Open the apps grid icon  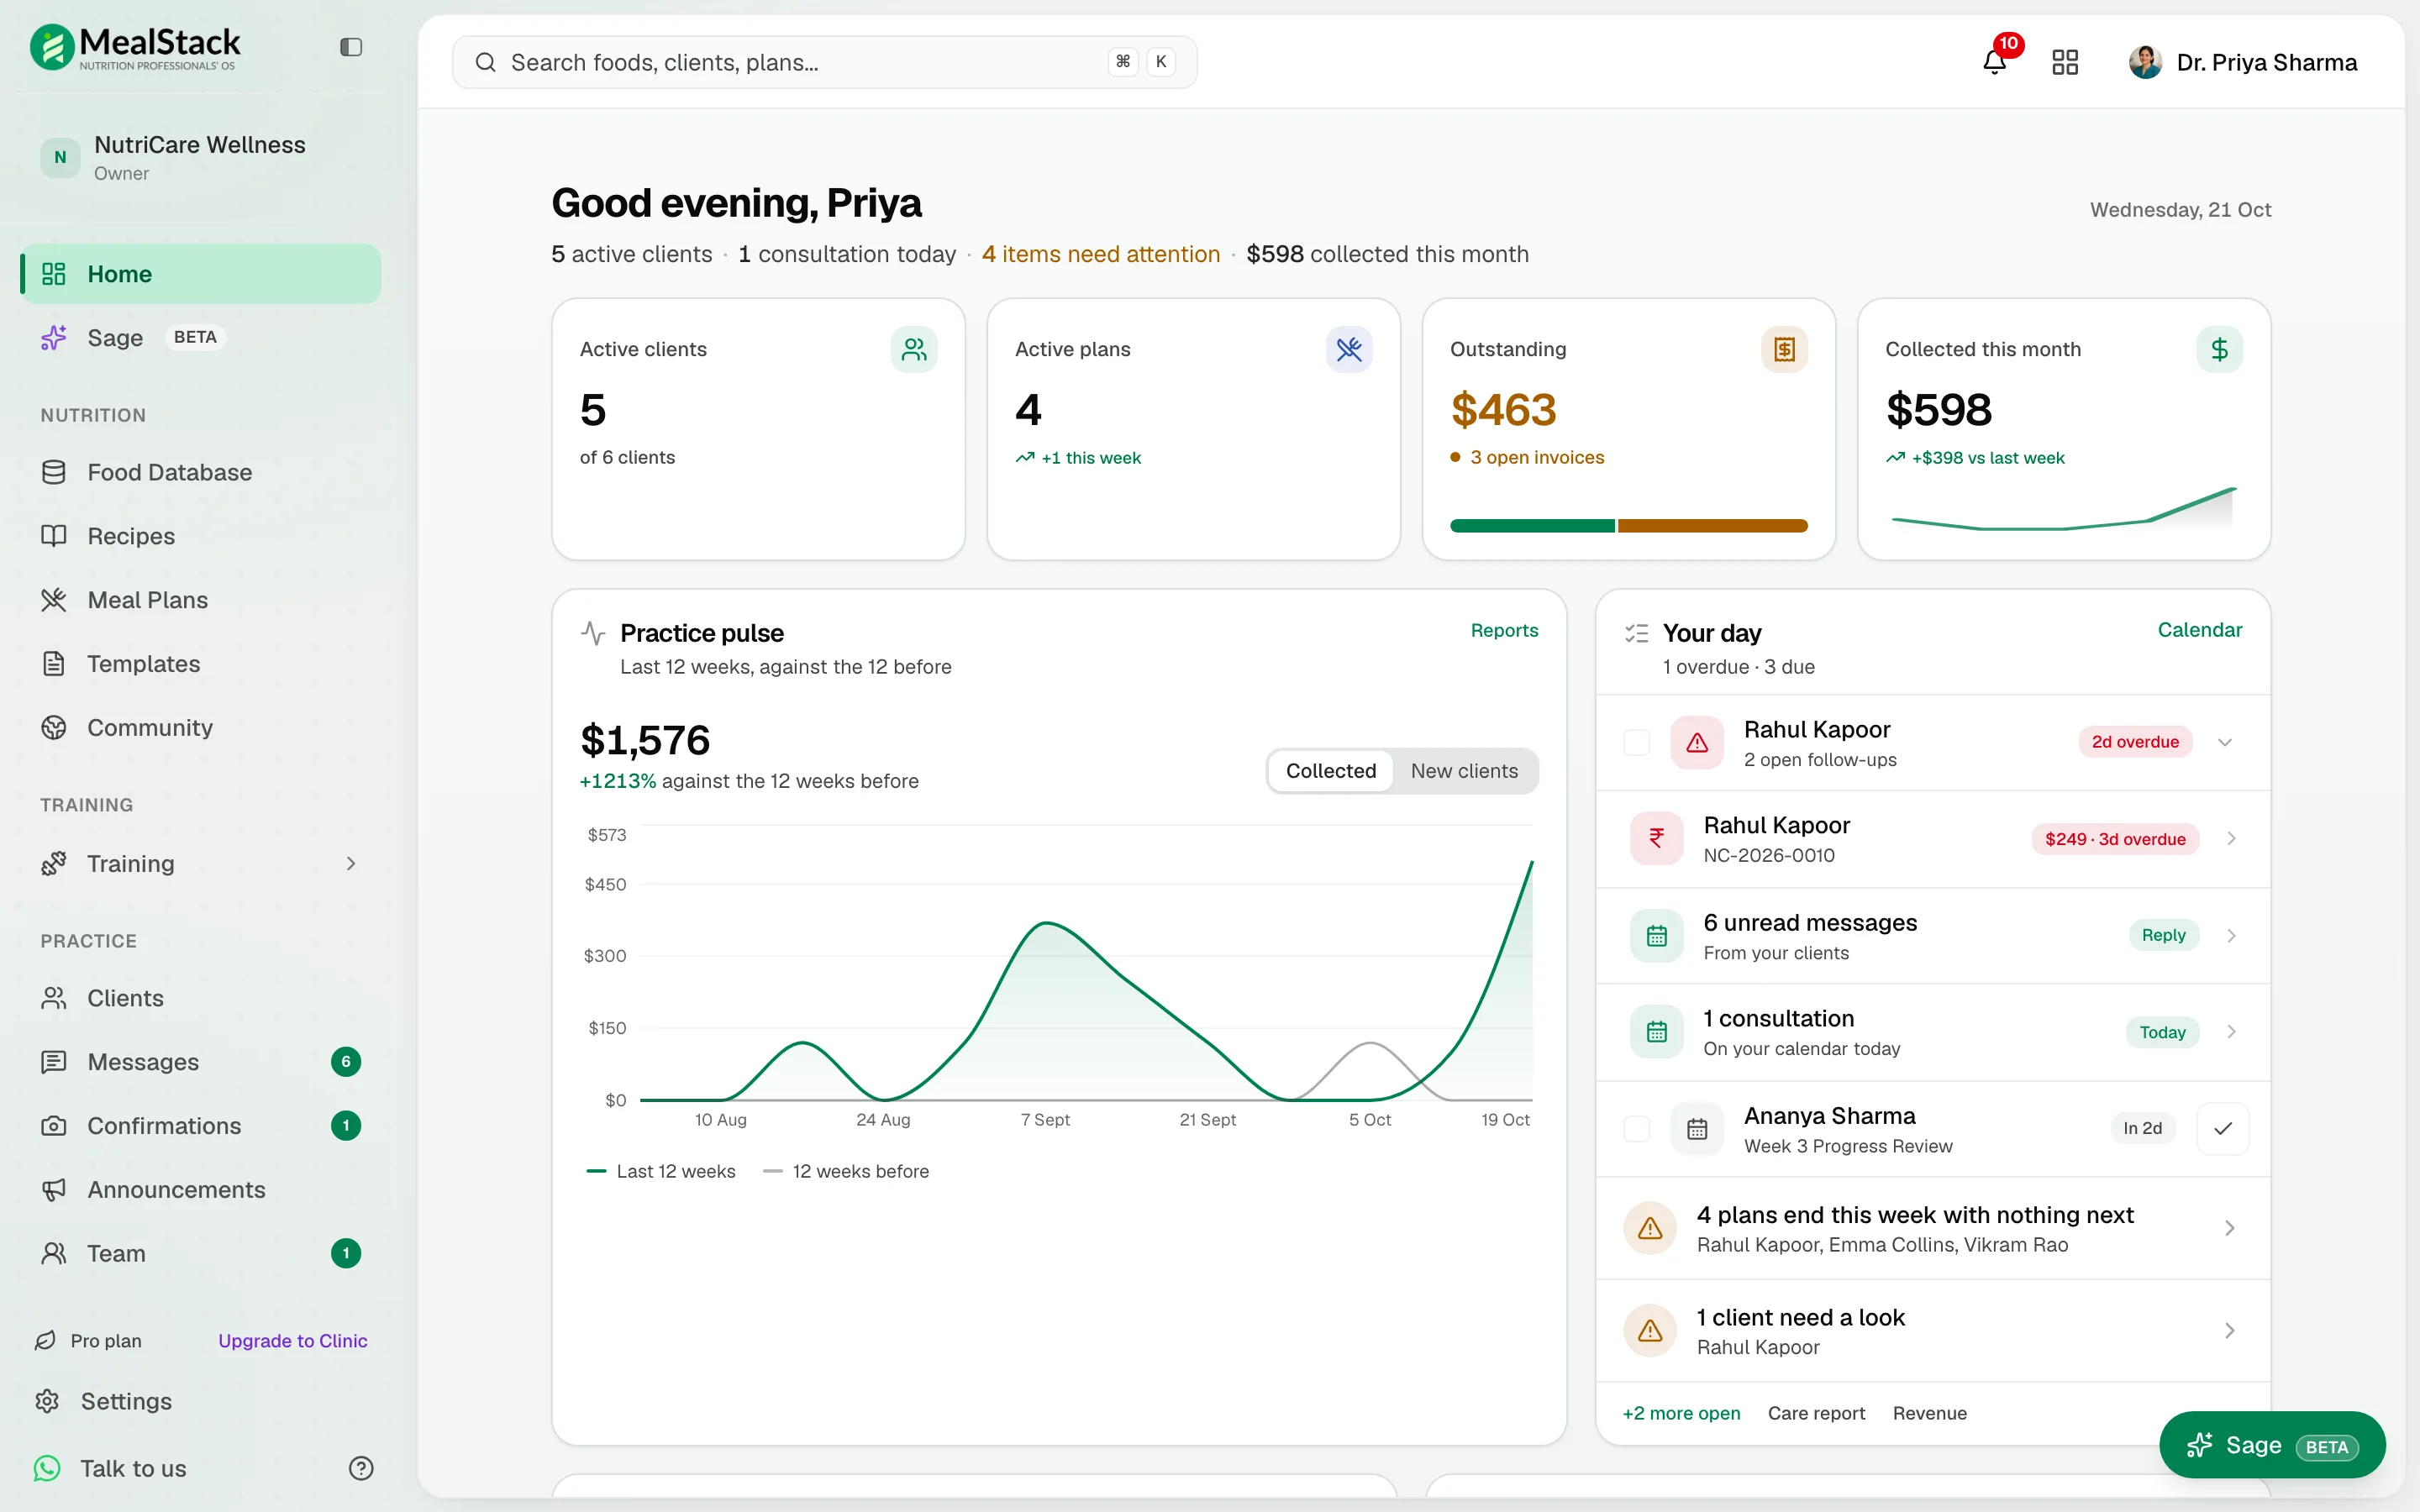[2065, 62]
